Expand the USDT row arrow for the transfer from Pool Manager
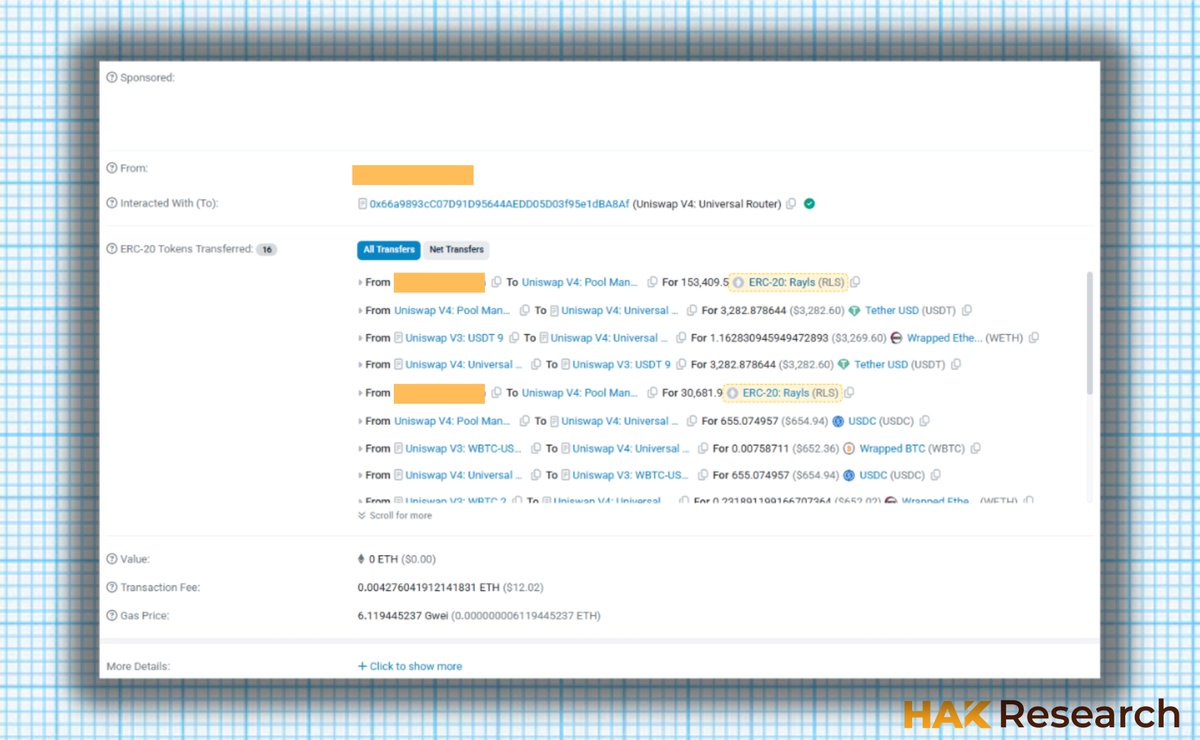This screenshot has width=1200, height=740. [x=360, y=311]
